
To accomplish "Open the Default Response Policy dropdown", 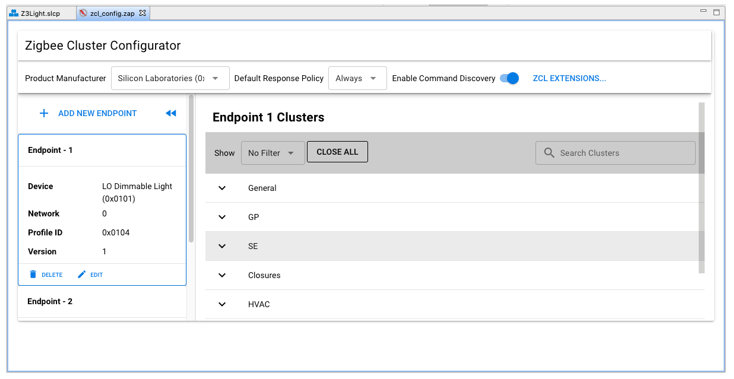I will (357, 78).
